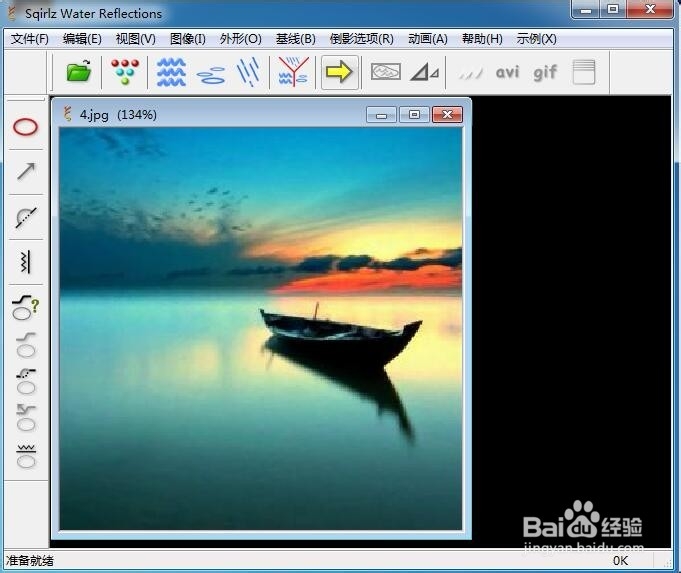Click the colored dots cluster toolbar icon
The width and height of the screenshot is (681, 573).
(125, 71)
